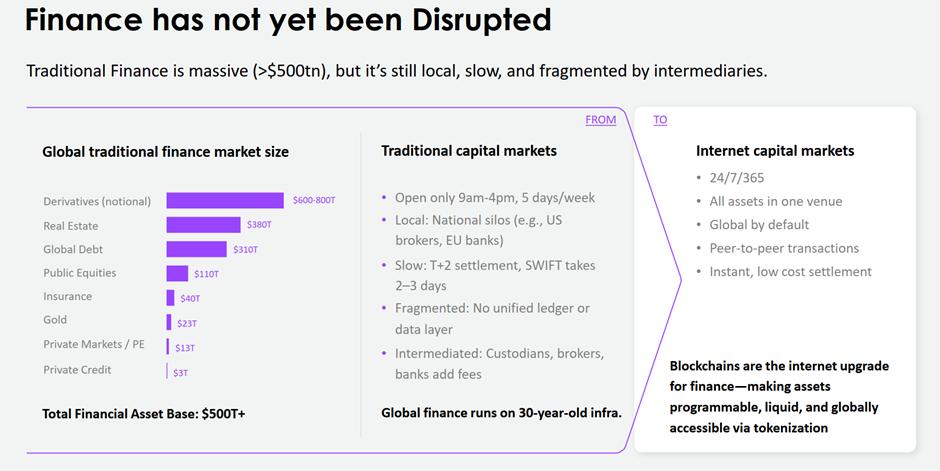Click the Private Credit $3T label
This screenshot has height=471, width=940.
coord(180,373)
